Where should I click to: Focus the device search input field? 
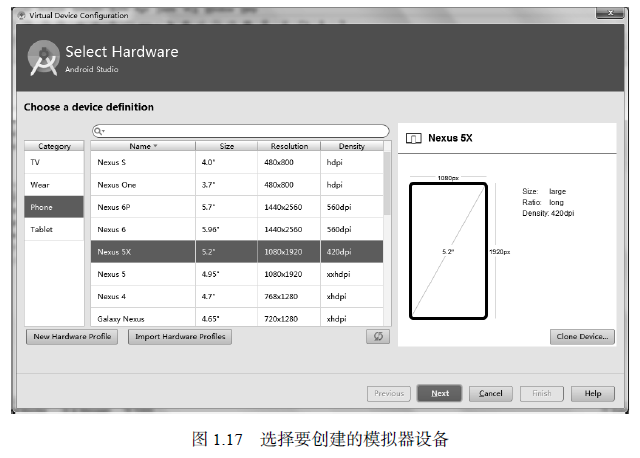(x=240, y=131)
